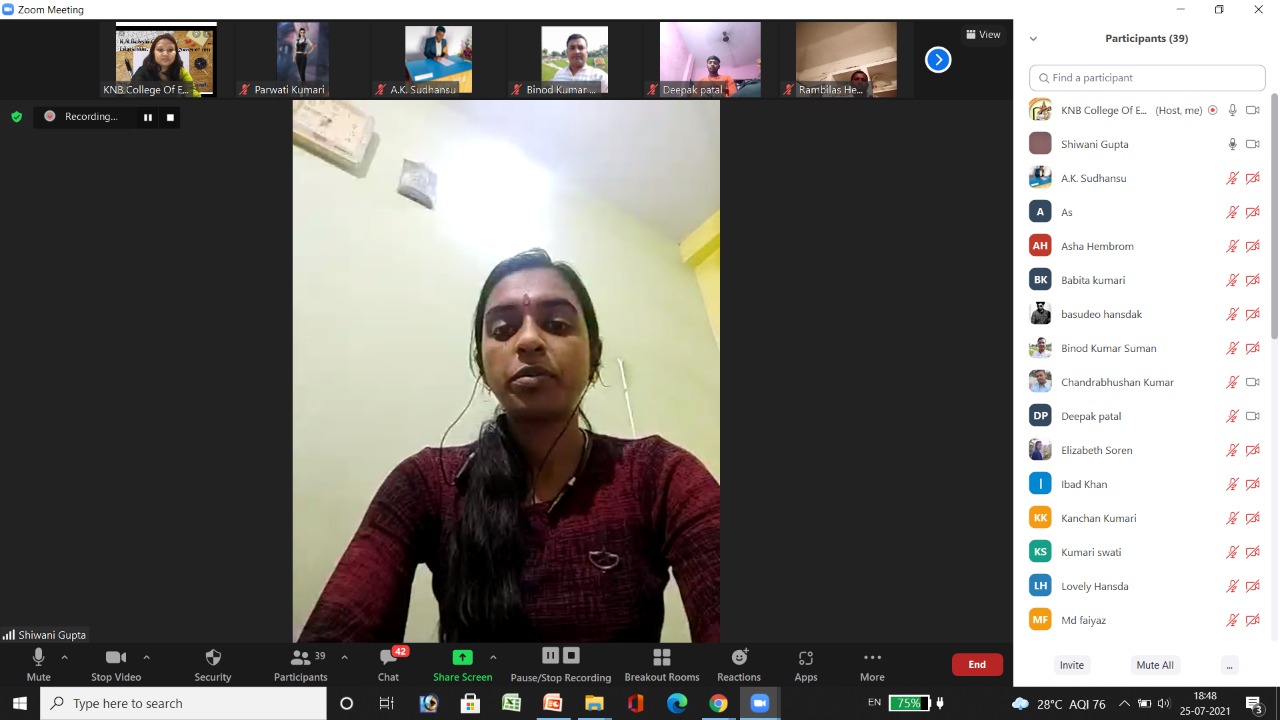
Task: Open participants options arrow beside Participants
Action: 344,657
